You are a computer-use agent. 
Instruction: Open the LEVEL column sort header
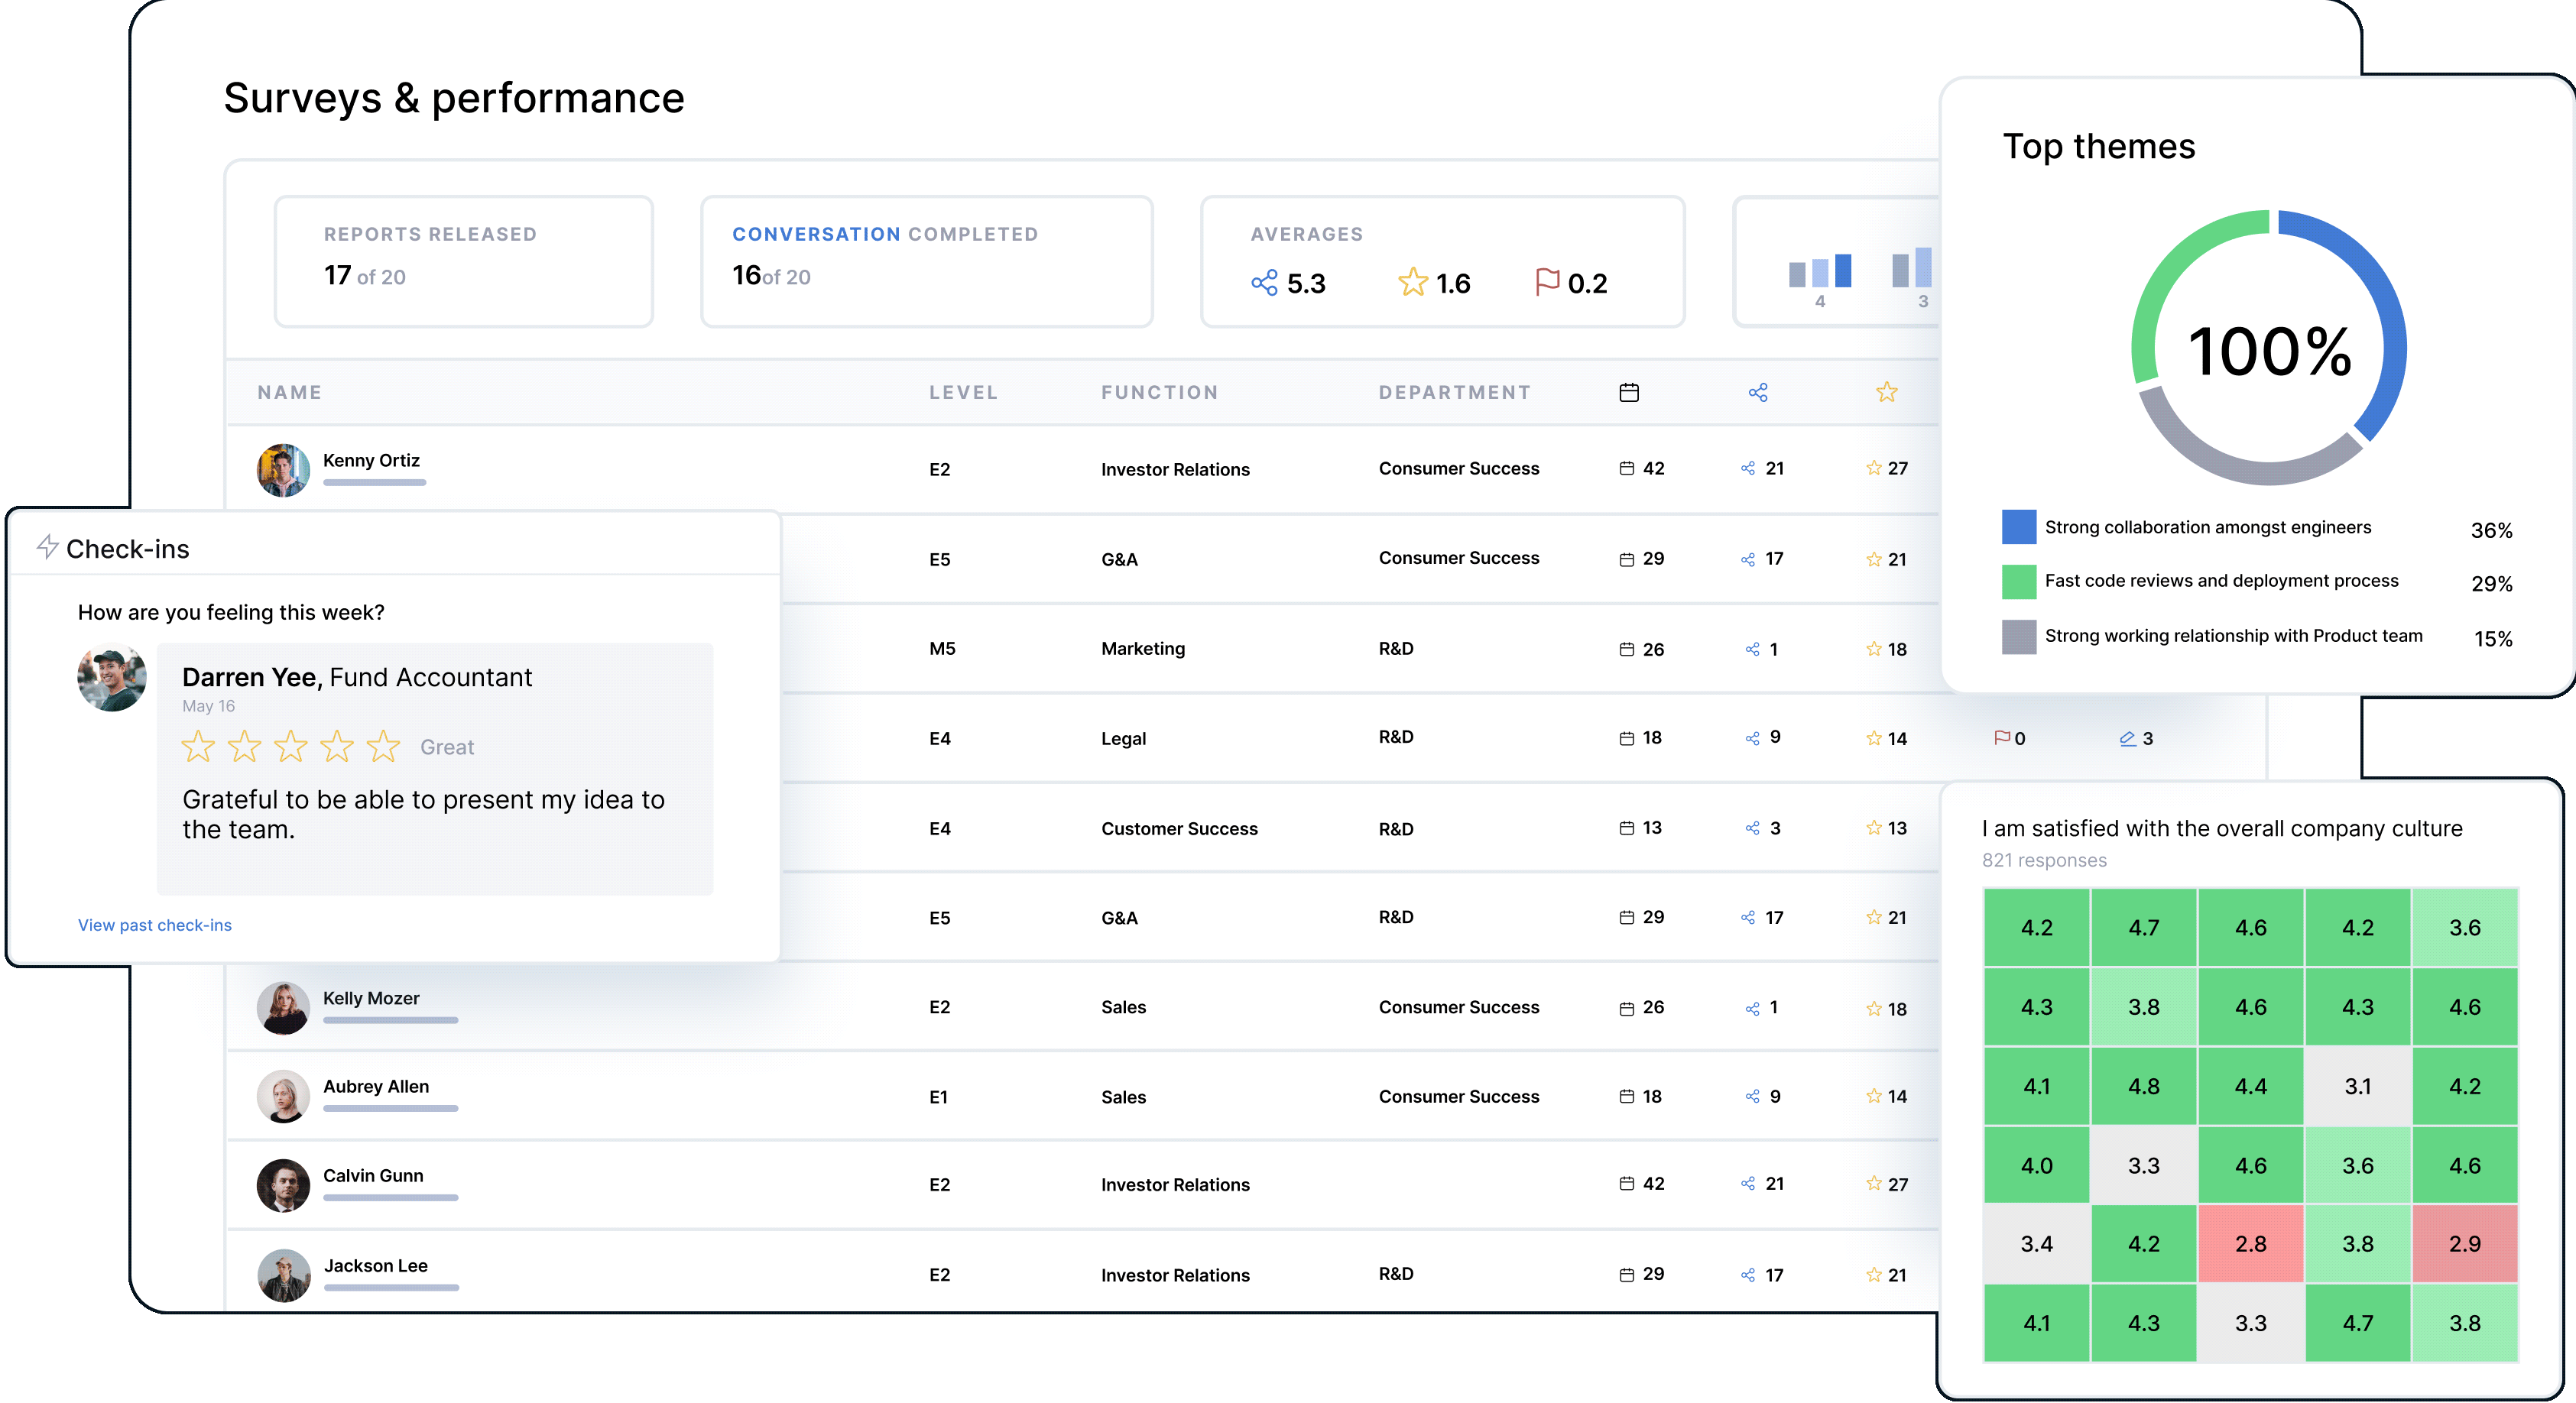tap(963, 392)
